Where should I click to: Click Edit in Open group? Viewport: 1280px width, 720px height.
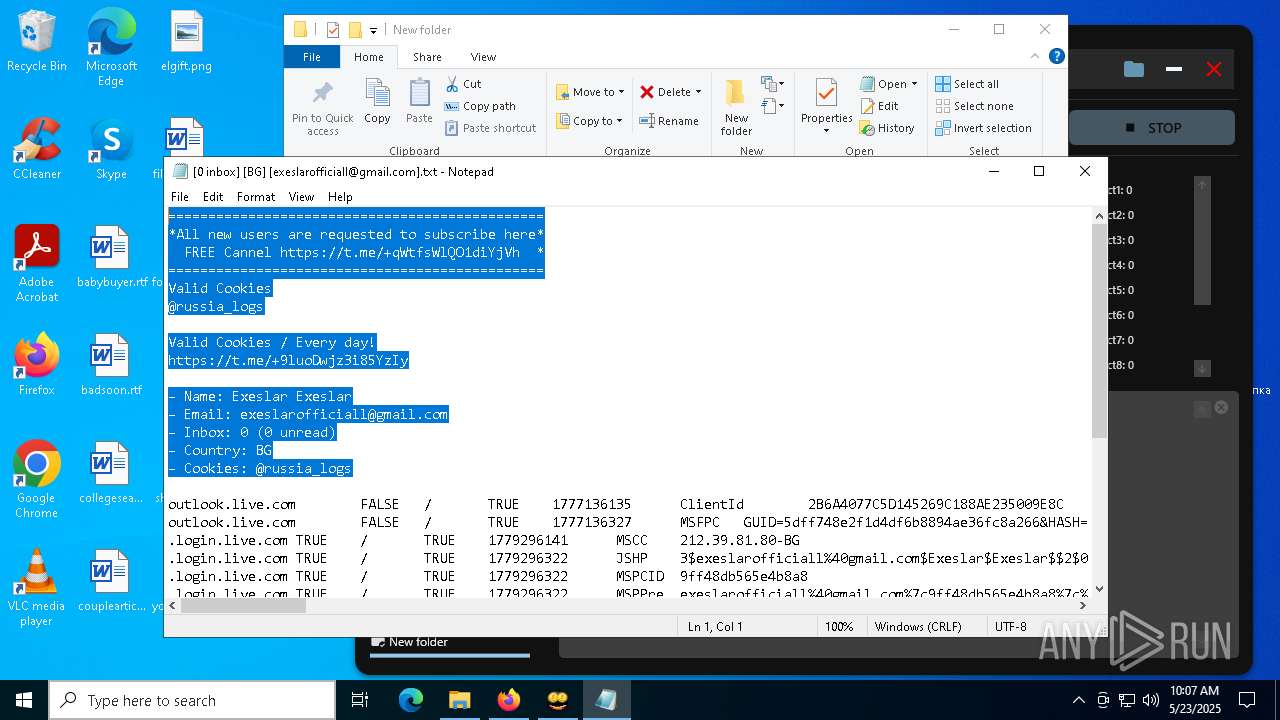[x=879, y=106]
